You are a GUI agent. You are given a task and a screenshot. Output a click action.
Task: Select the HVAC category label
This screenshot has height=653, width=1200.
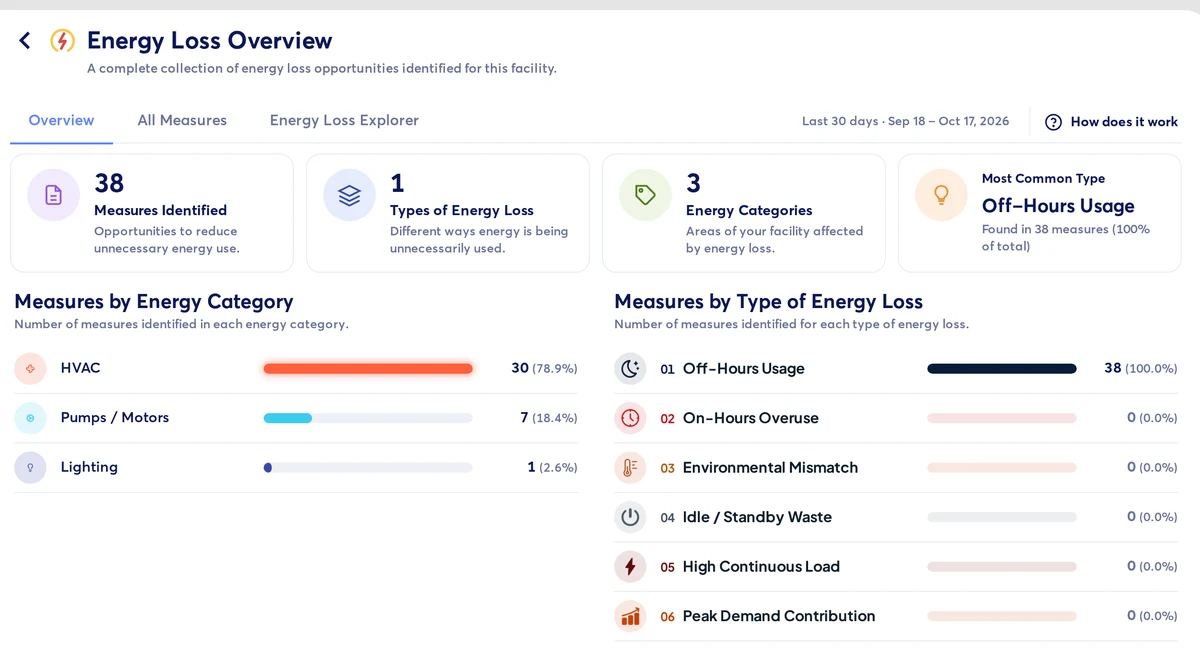[80, 368]
